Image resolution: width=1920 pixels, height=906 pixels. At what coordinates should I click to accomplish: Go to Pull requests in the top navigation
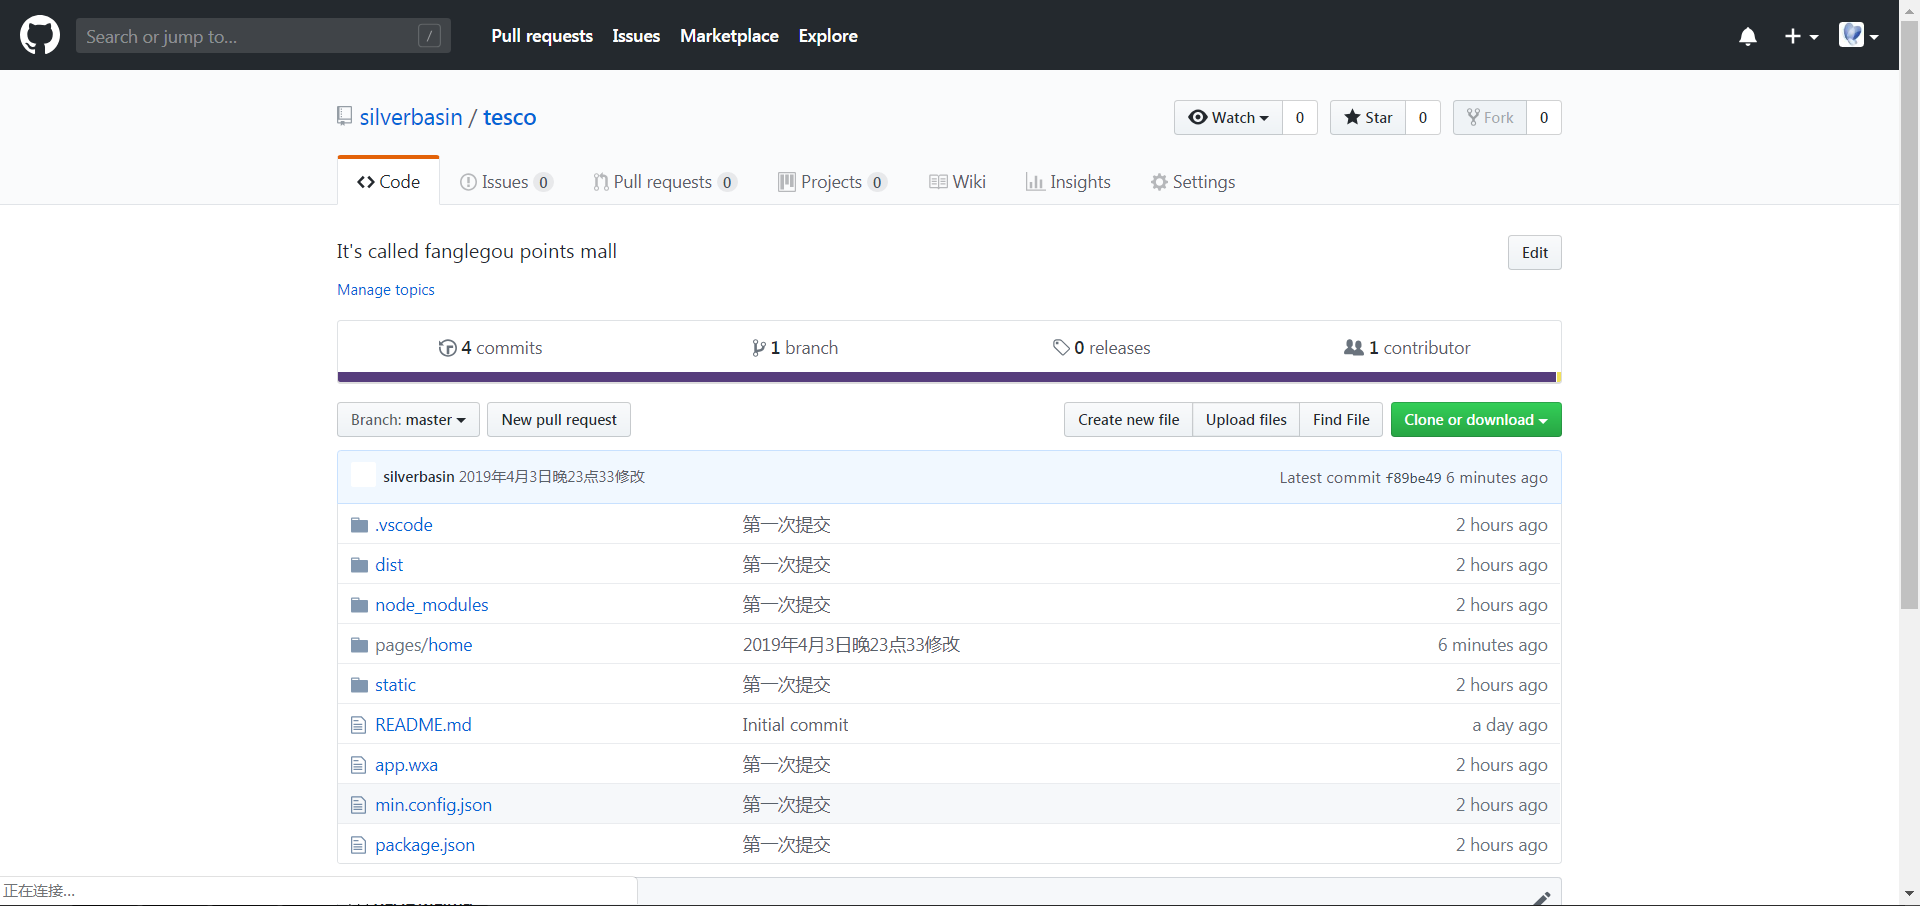[542, 36]
